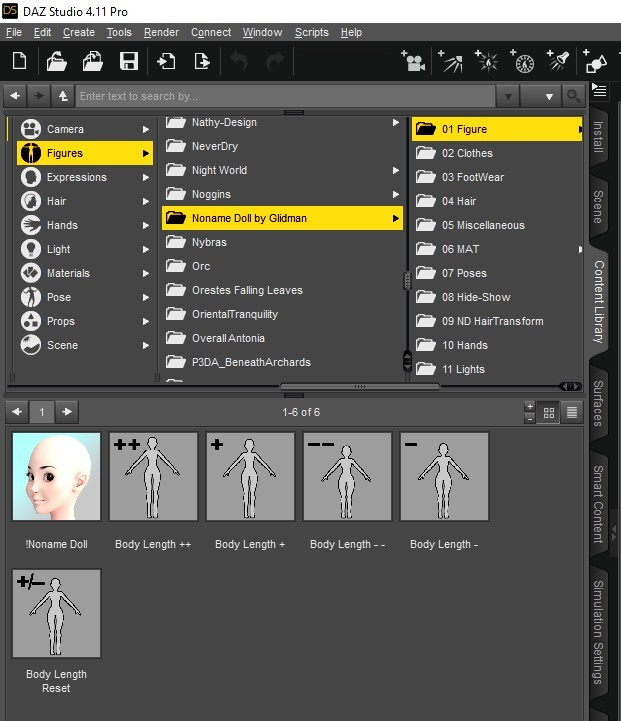This screenshot has width=621, height=721.
Task: Expand the Night World folder arrow
Action: point(396,171)
